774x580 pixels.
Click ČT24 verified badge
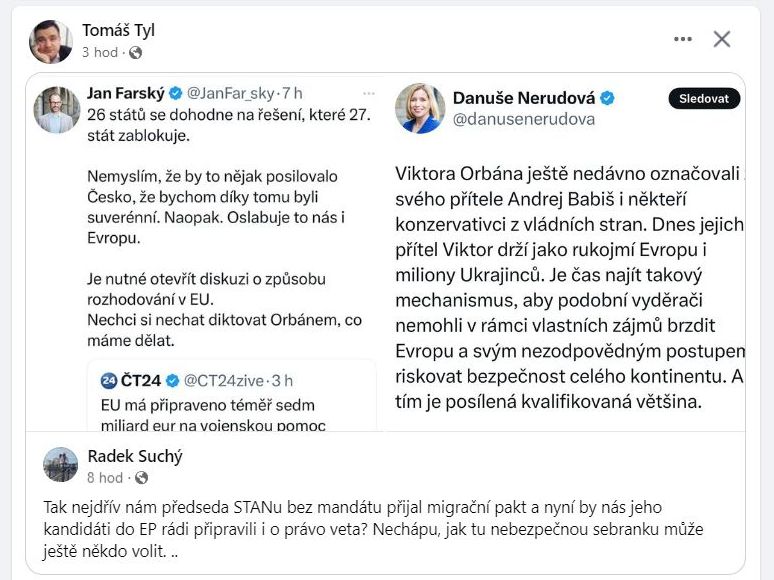coord(171,381)
